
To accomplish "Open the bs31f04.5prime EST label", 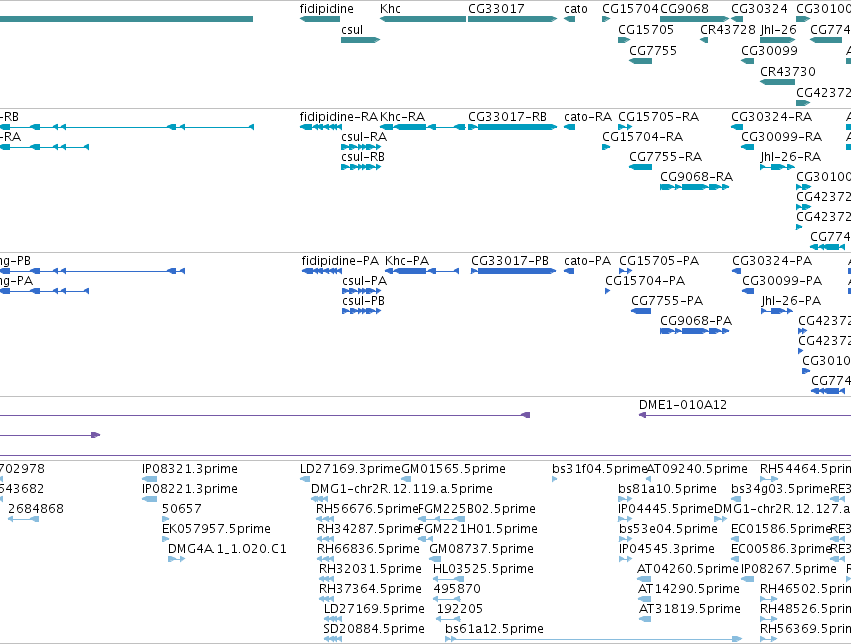I will pyautogui.click(x=599, y=469).
